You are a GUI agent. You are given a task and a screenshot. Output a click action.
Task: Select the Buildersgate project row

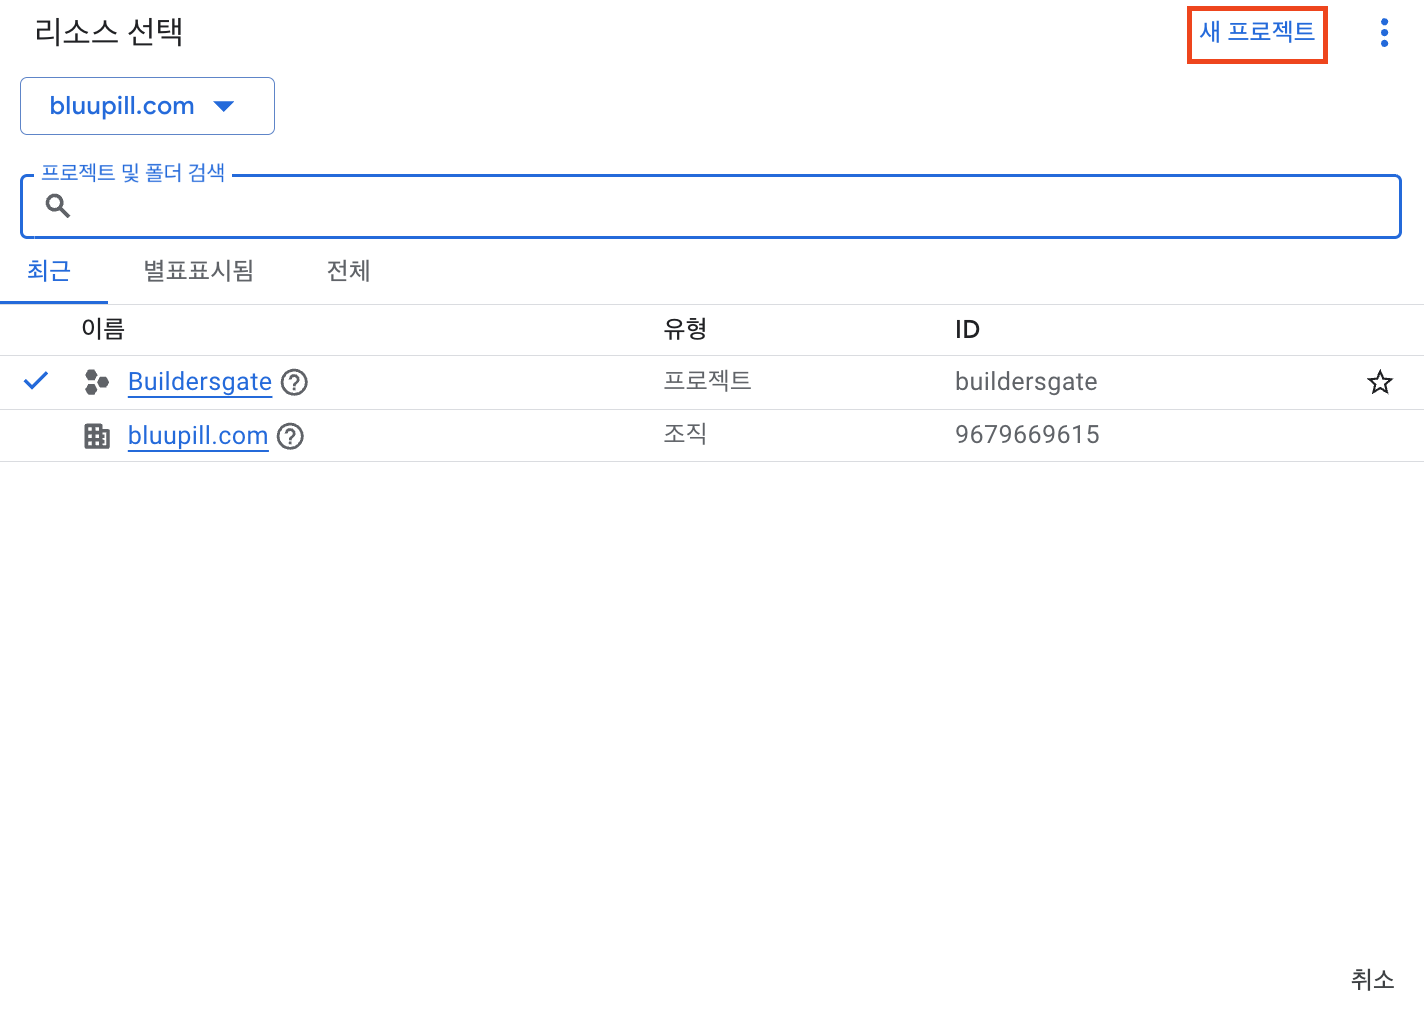(x=198, y=381)
